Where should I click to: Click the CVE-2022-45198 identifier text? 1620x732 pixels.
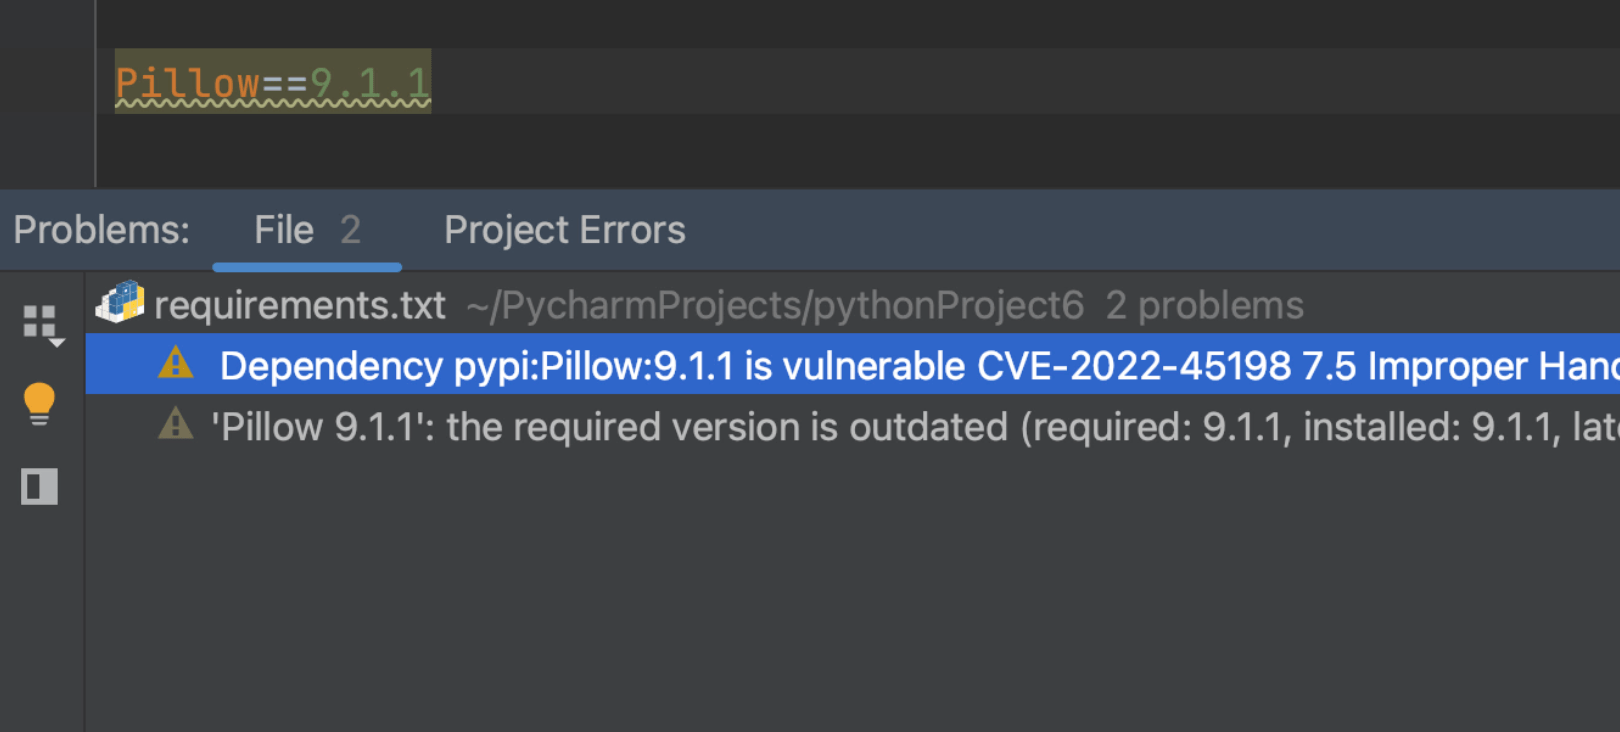pyautogui.click(x=1133, y=367)
